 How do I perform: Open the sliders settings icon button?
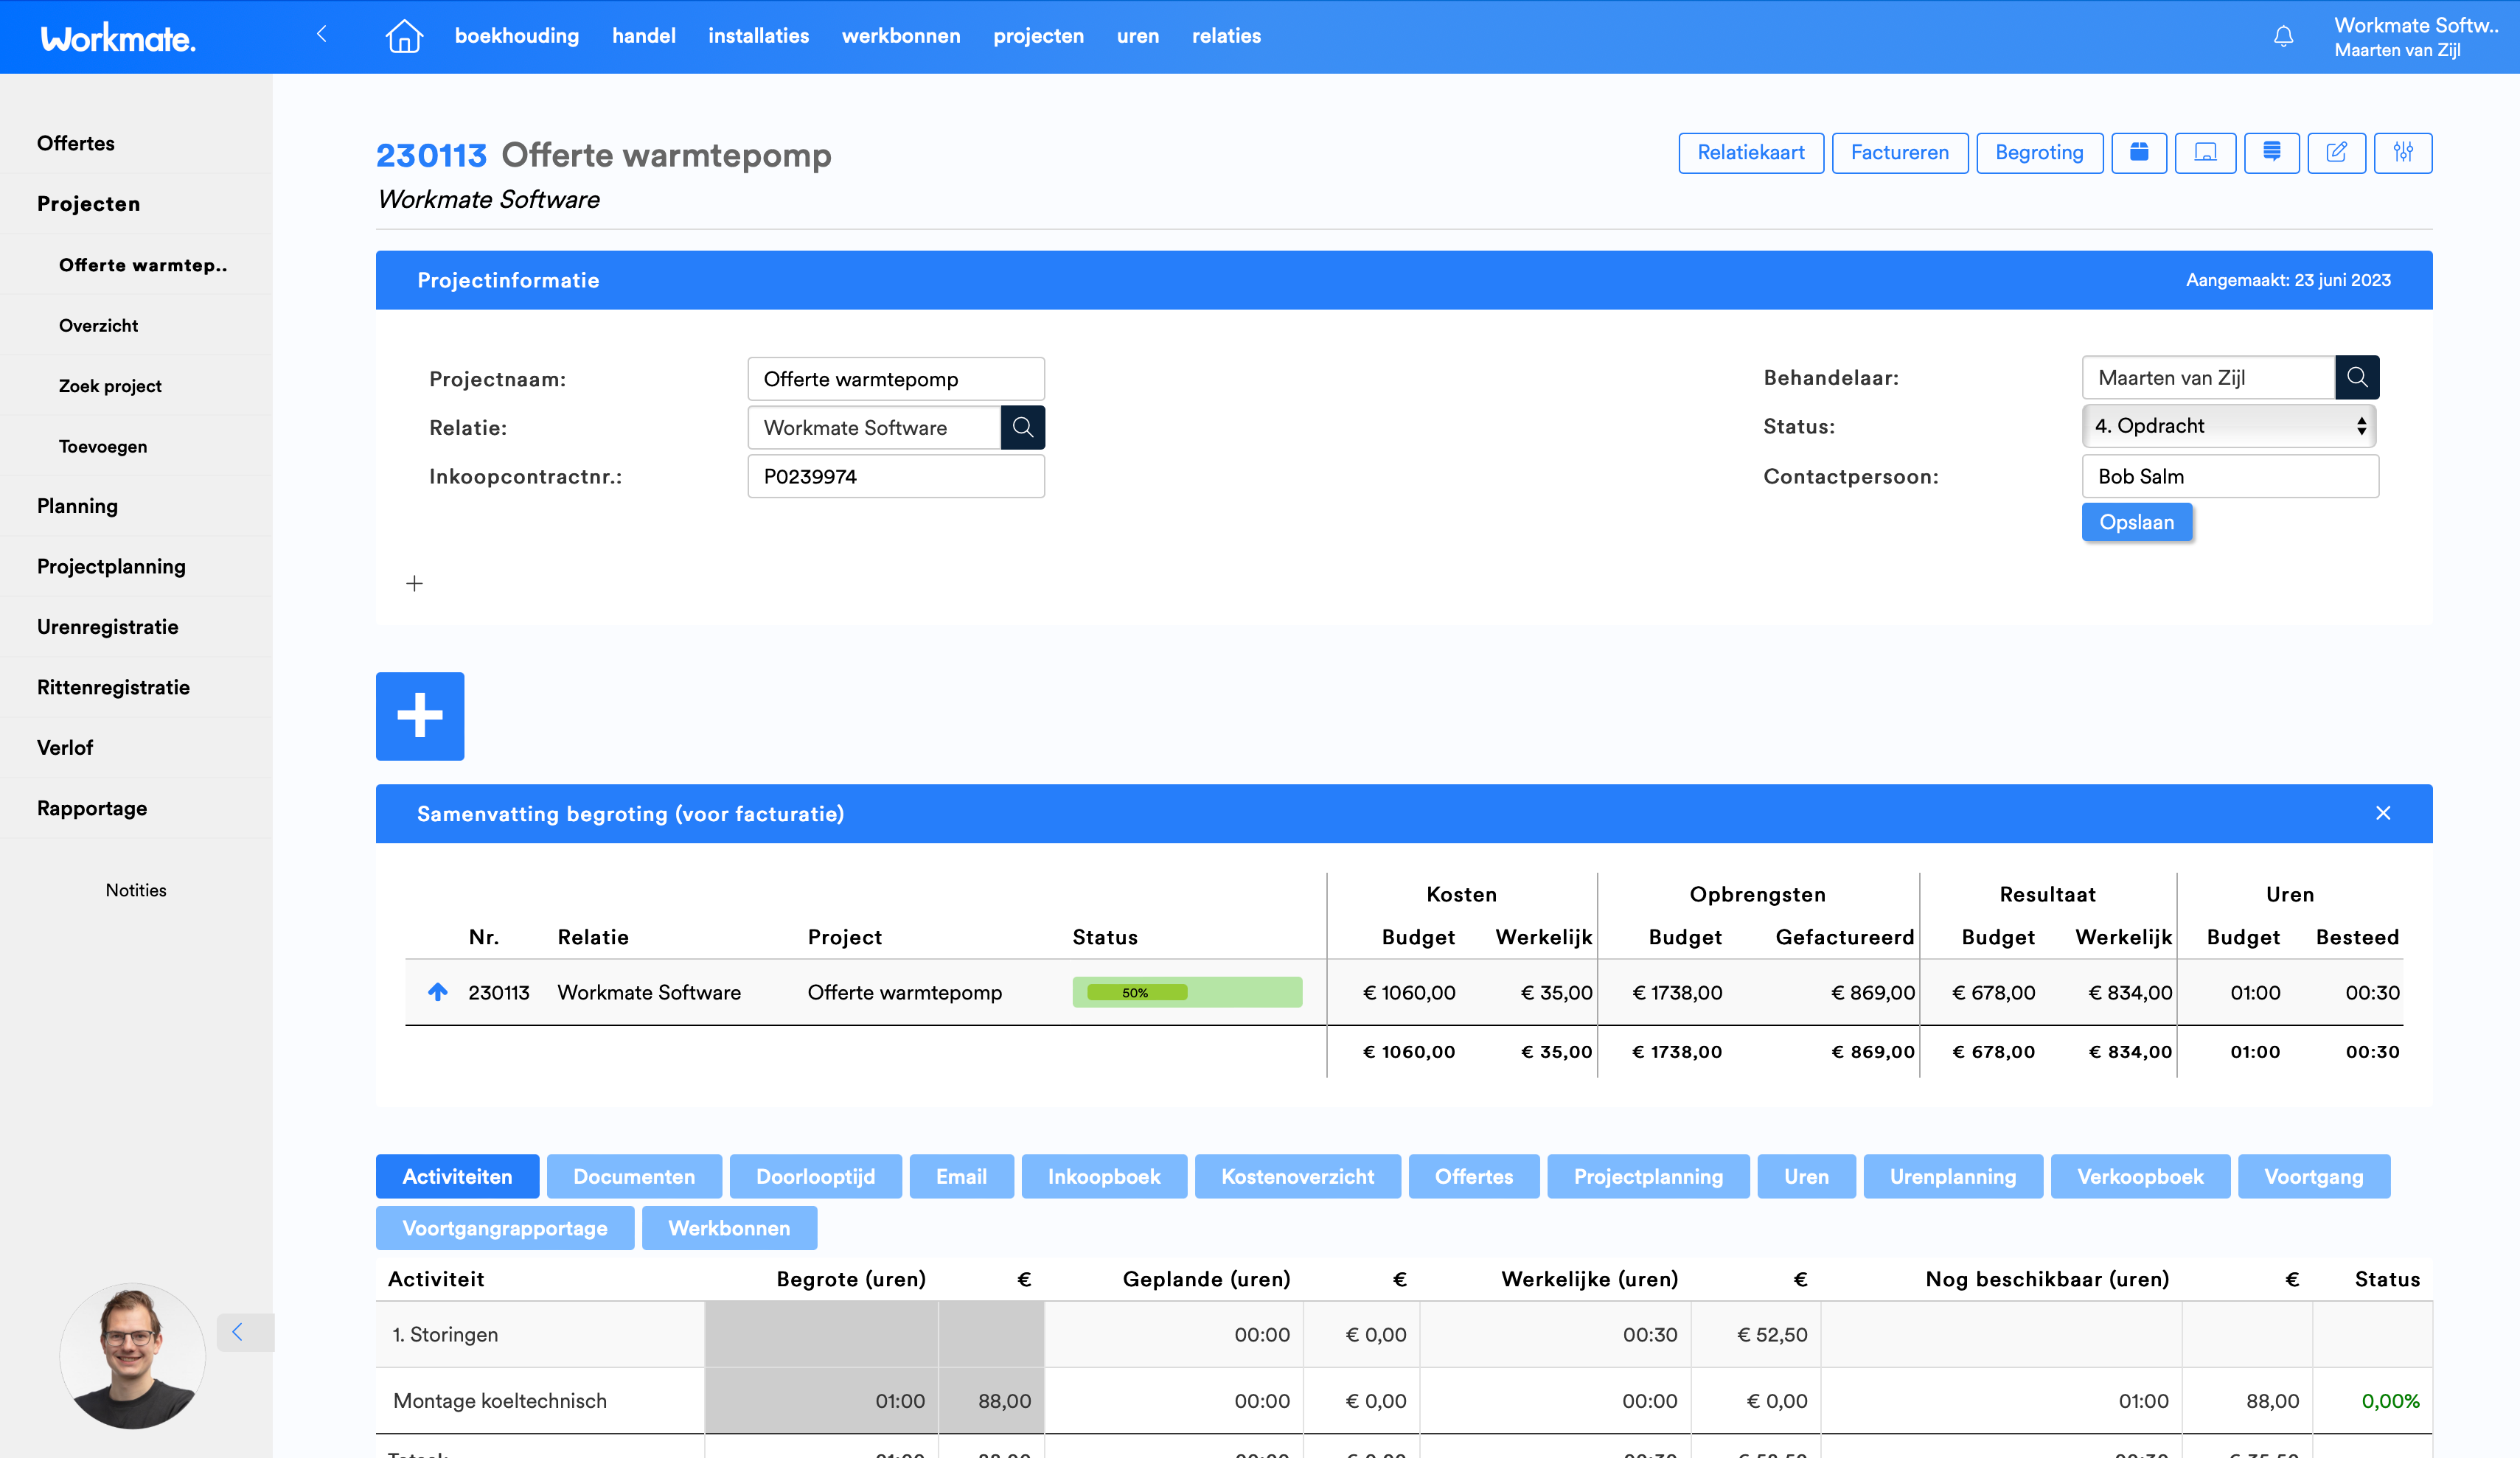point(2403,152)
